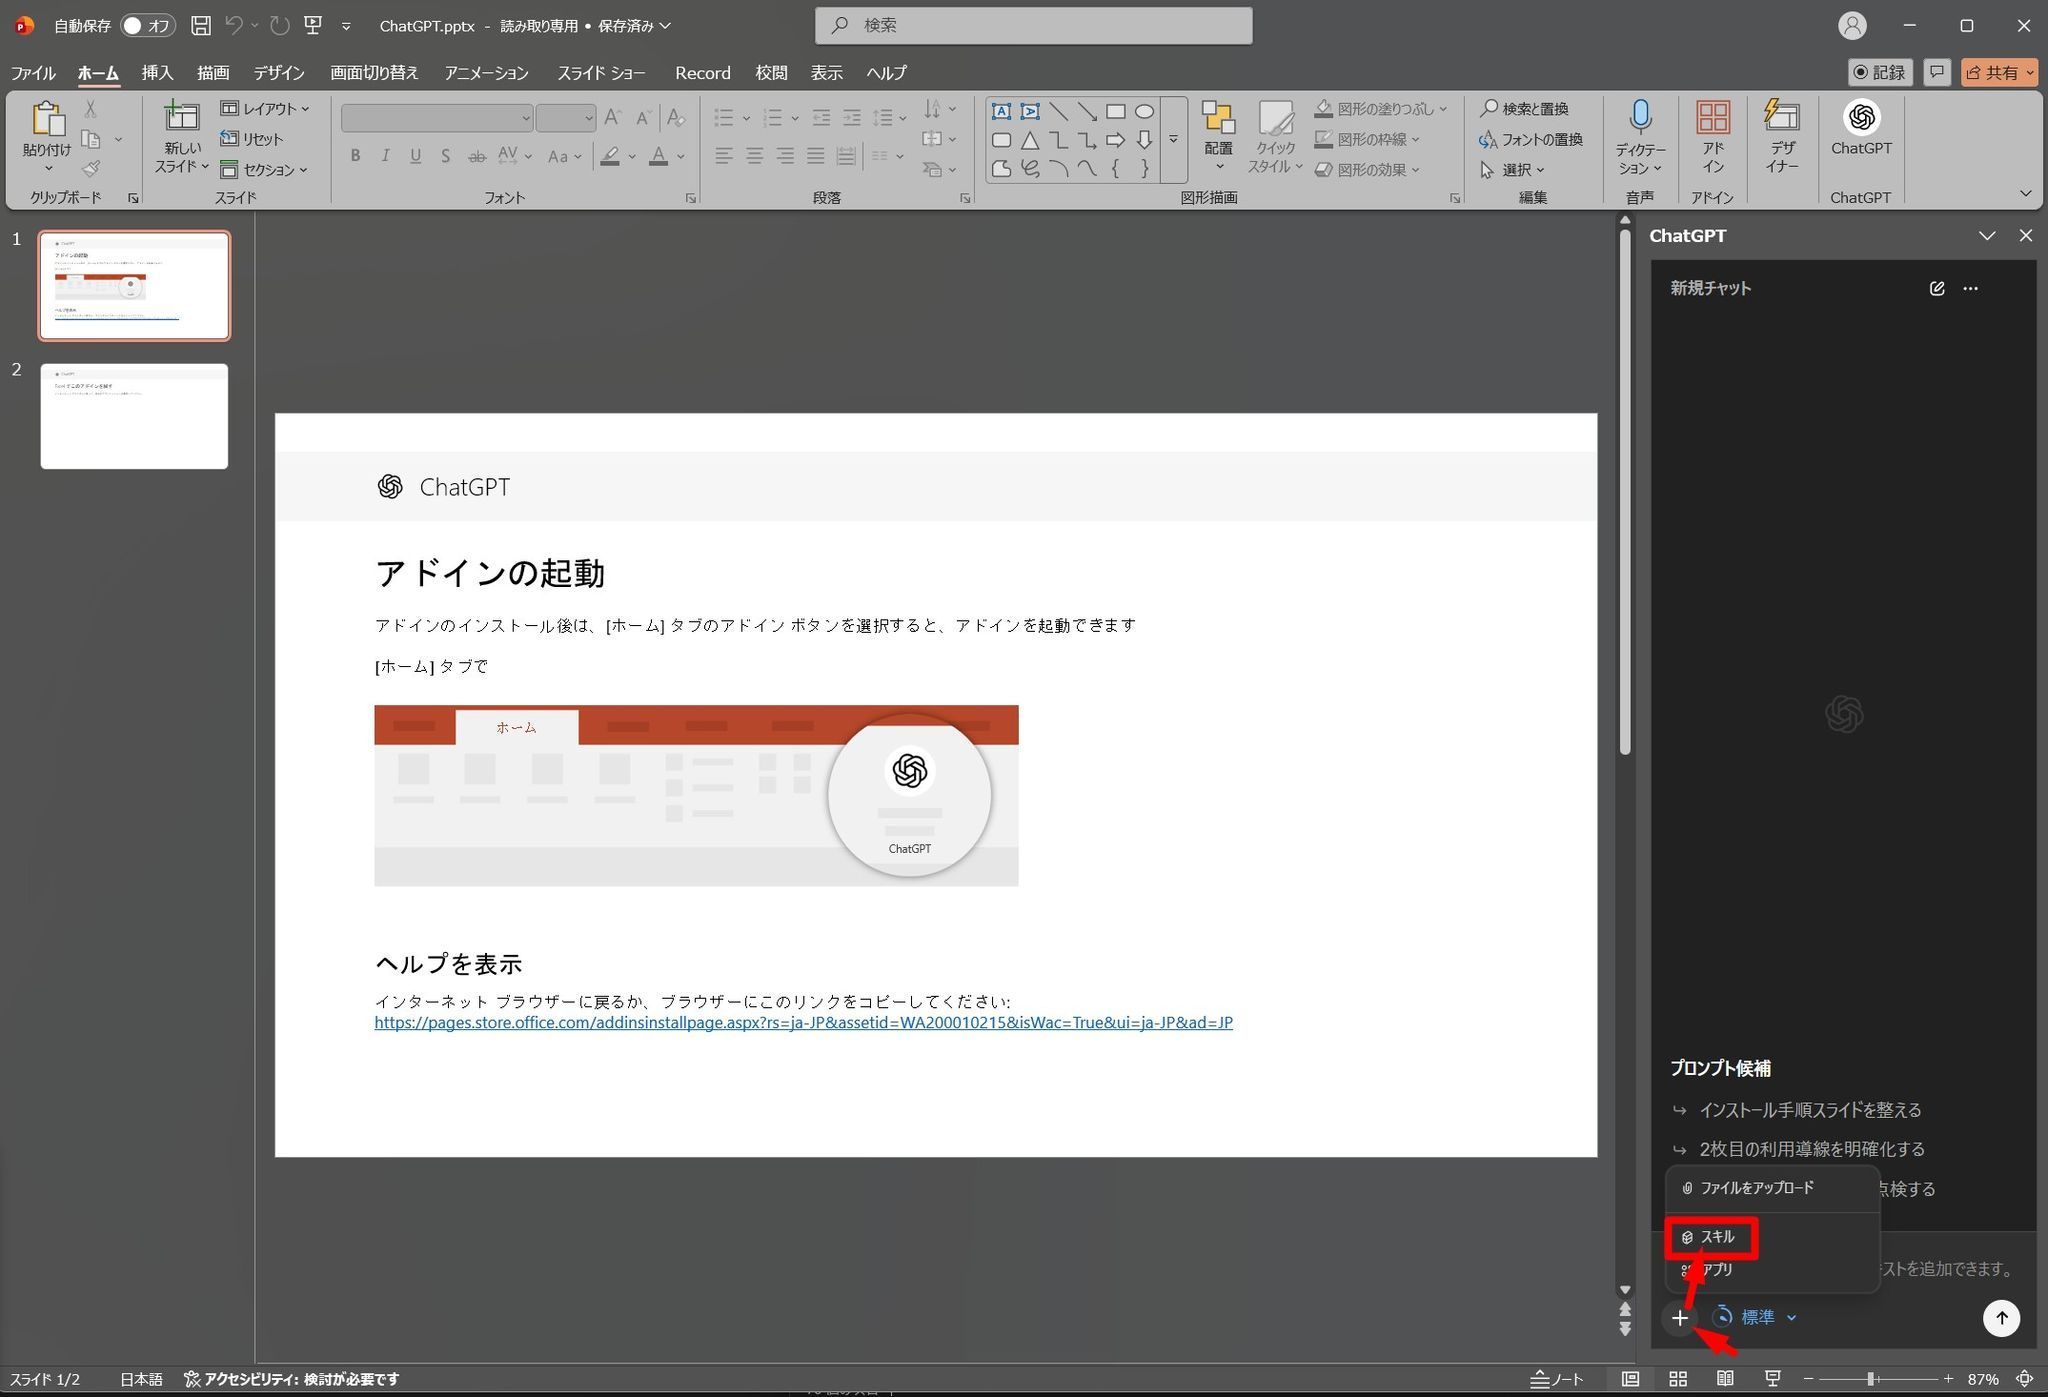
Task: Open the font name combo box
Action: click(436, 118)
